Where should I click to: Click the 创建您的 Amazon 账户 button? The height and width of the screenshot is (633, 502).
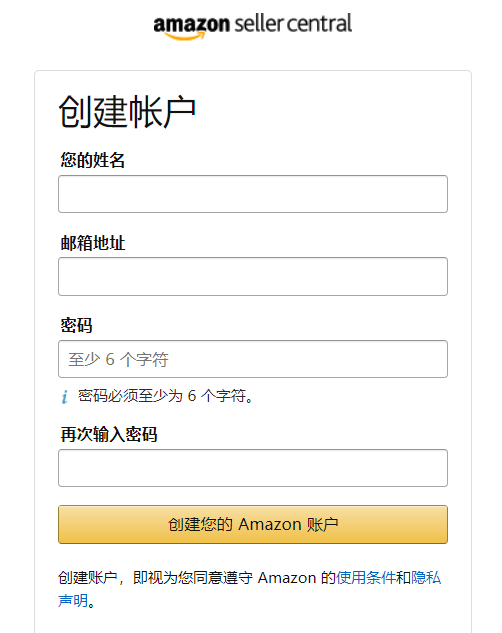coord(253,524)
